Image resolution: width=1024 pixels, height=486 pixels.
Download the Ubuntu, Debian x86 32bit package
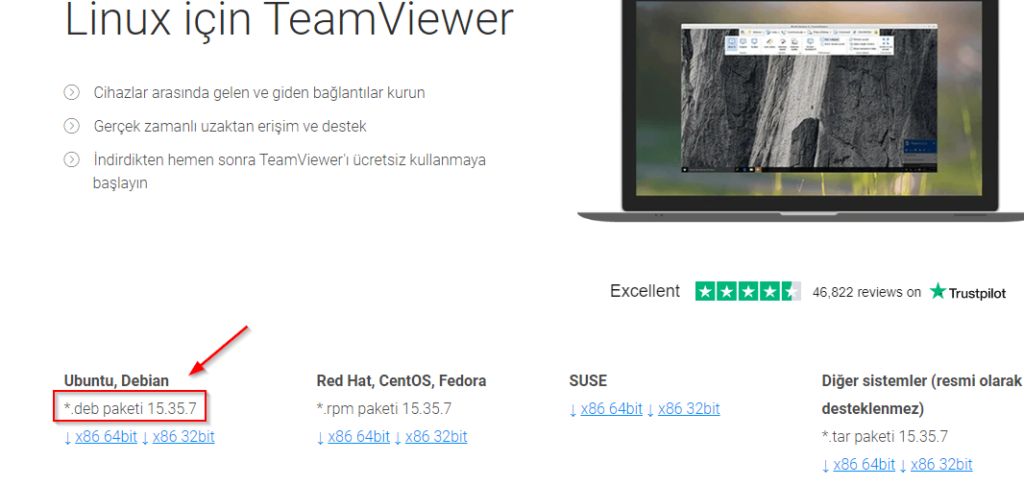(x=184, y=437)
